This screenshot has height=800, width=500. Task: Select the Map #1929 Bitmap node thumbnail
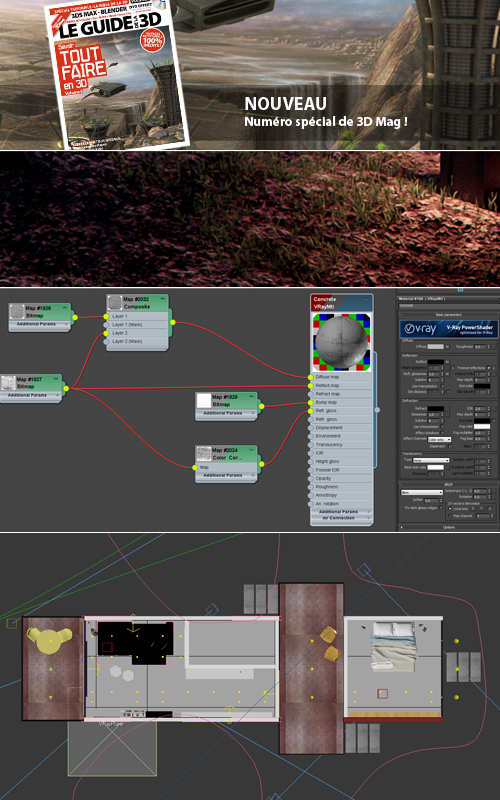point(204,401)
